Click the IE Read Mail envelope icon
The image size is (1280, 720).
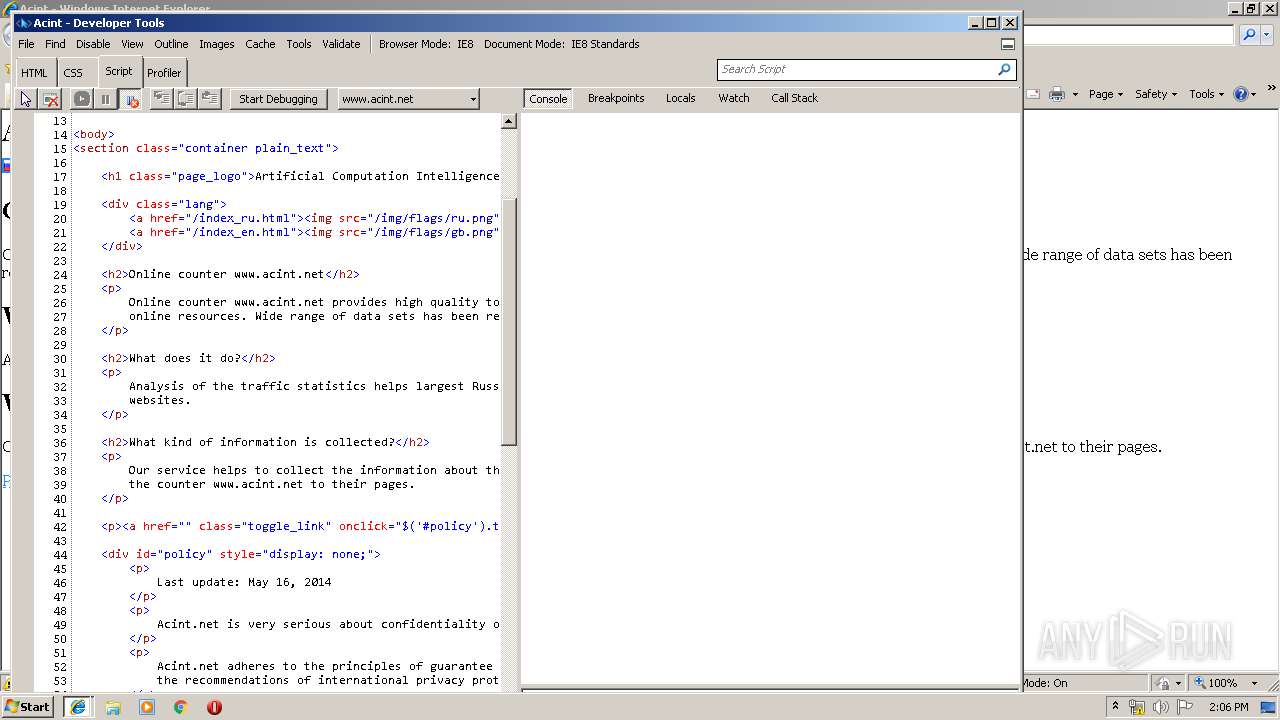pyautogui.click(x=1033, y=94)
